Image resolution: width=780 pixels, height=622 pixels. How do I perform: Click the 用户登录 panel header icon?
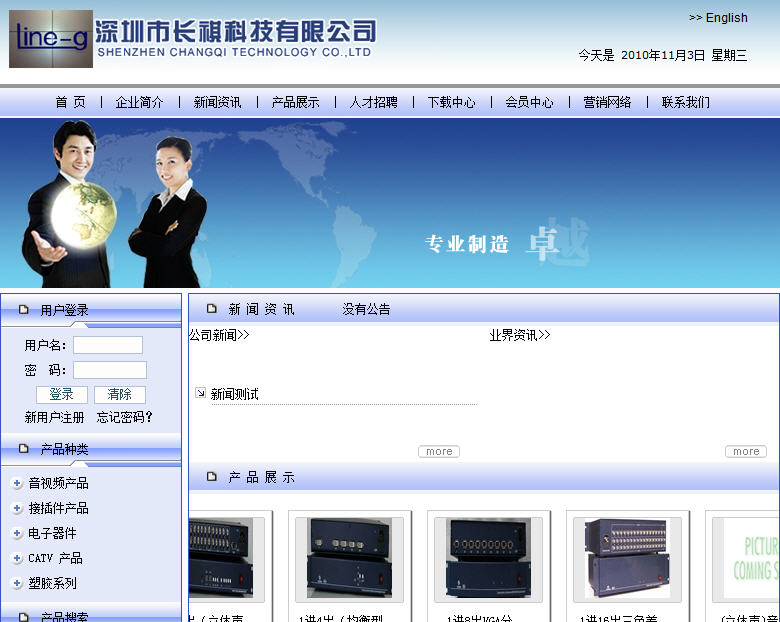pos(24,310)
